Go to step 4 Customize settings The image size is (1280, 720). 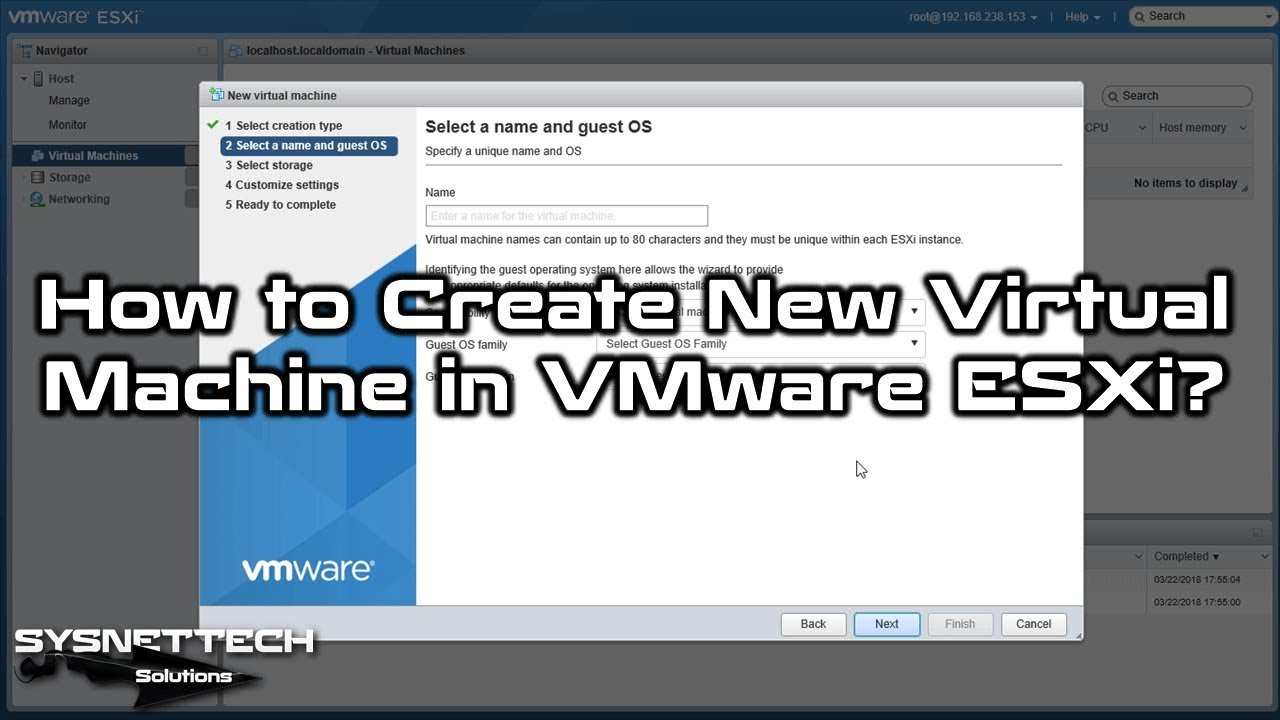(282, 185)
